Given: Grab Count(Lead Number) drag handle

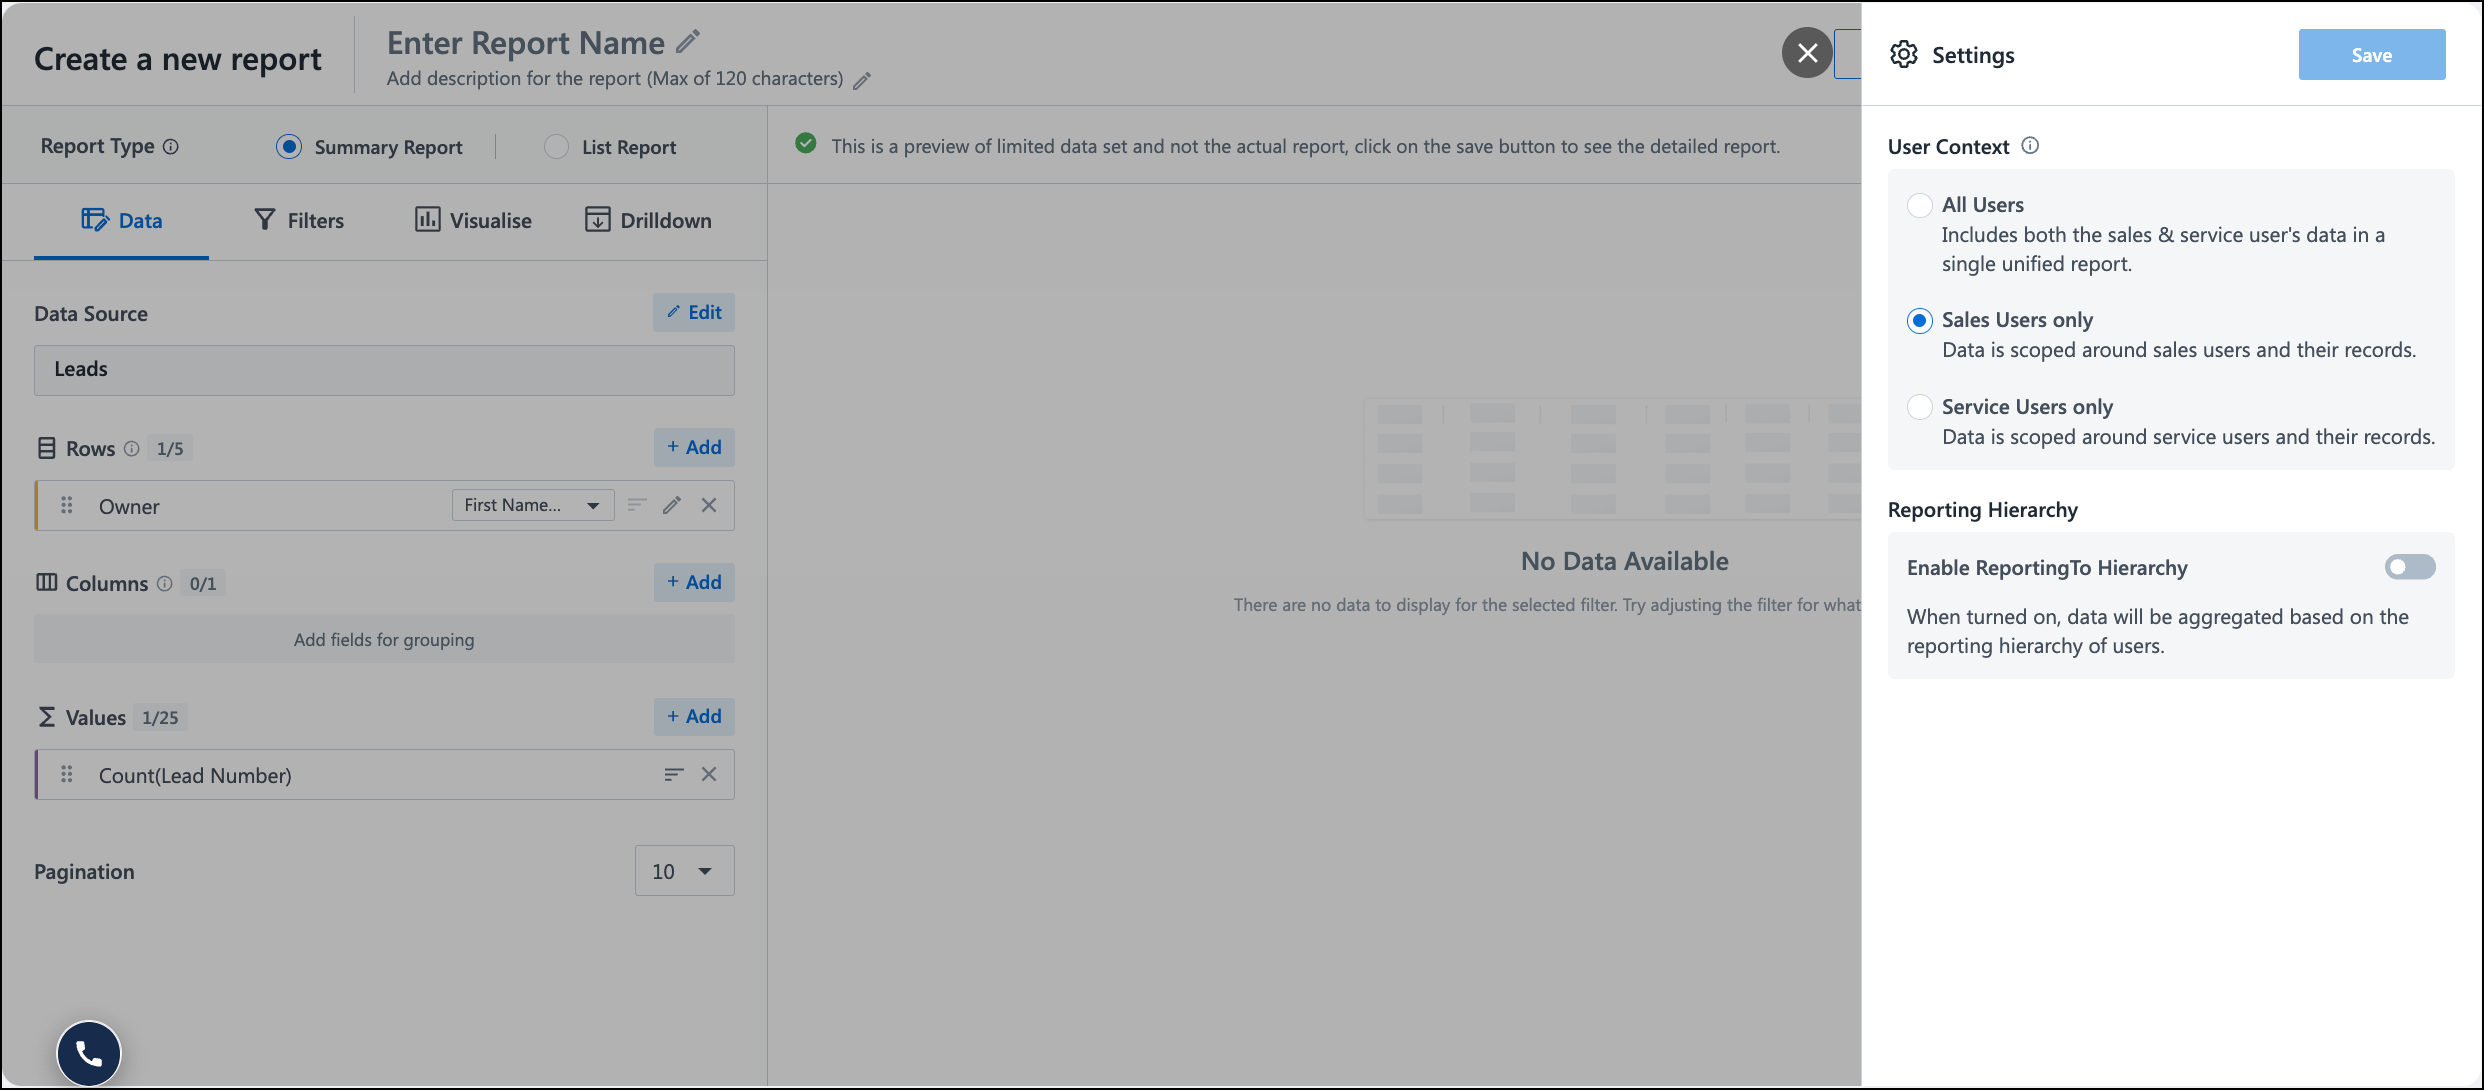Looking at the screenshot, I should [x=67, y=774].
